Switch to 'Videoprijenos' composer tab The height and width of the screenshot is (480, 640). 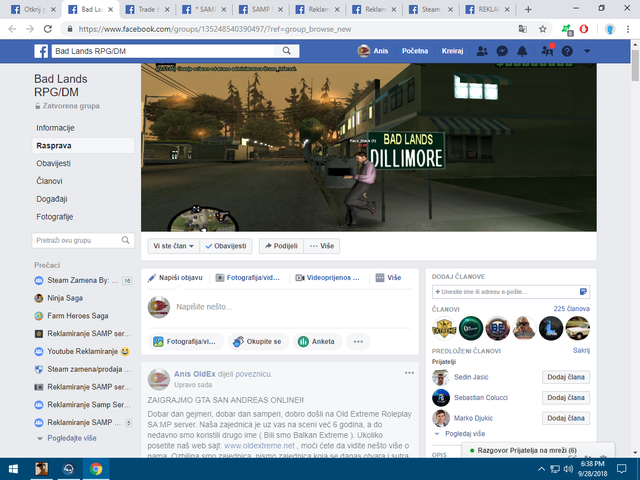328,278
